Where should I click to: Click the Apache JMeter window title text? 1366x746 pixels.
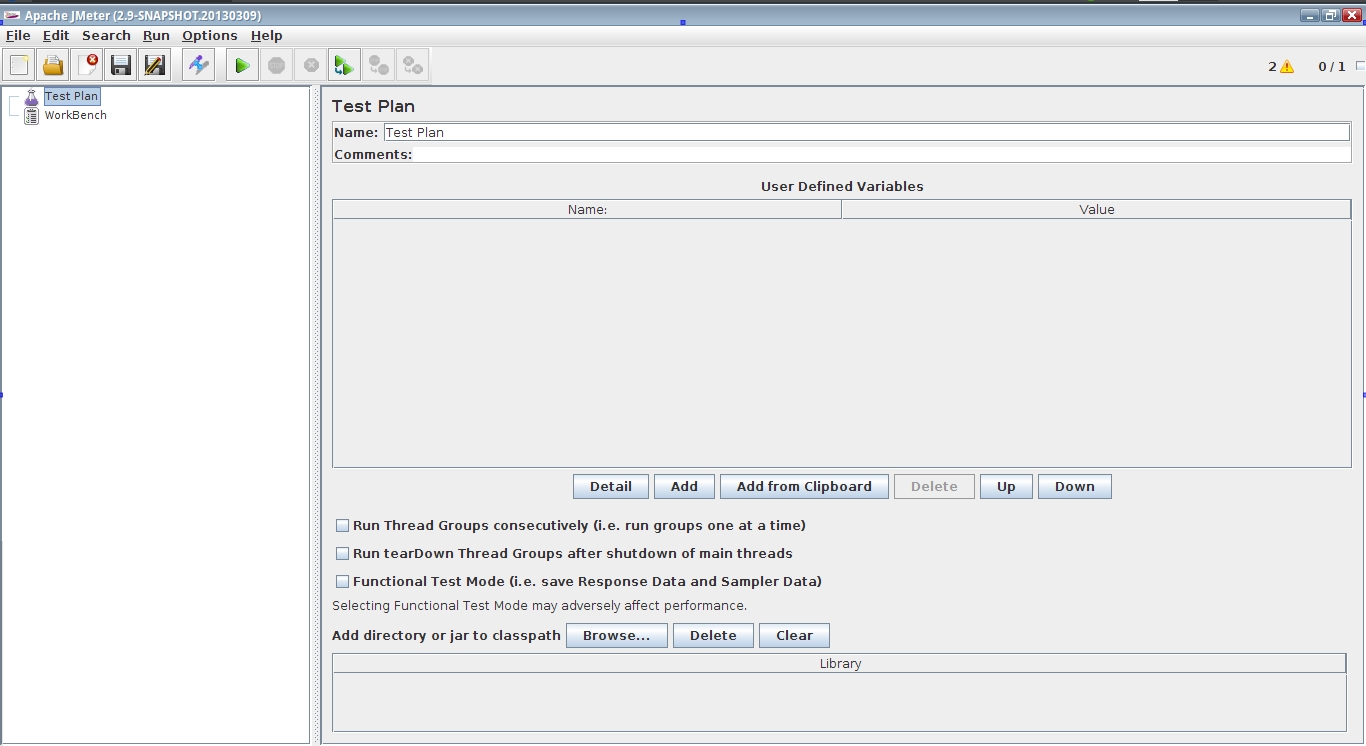click(x=143, y=15)
